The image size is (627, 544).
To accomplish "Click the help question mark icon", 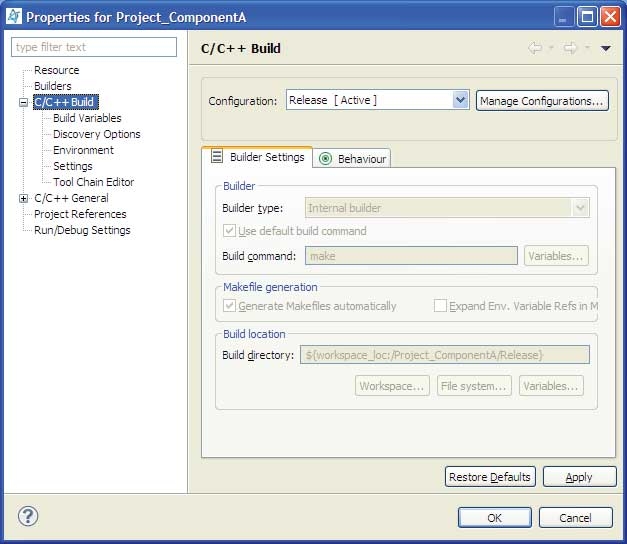I will 28,517.
